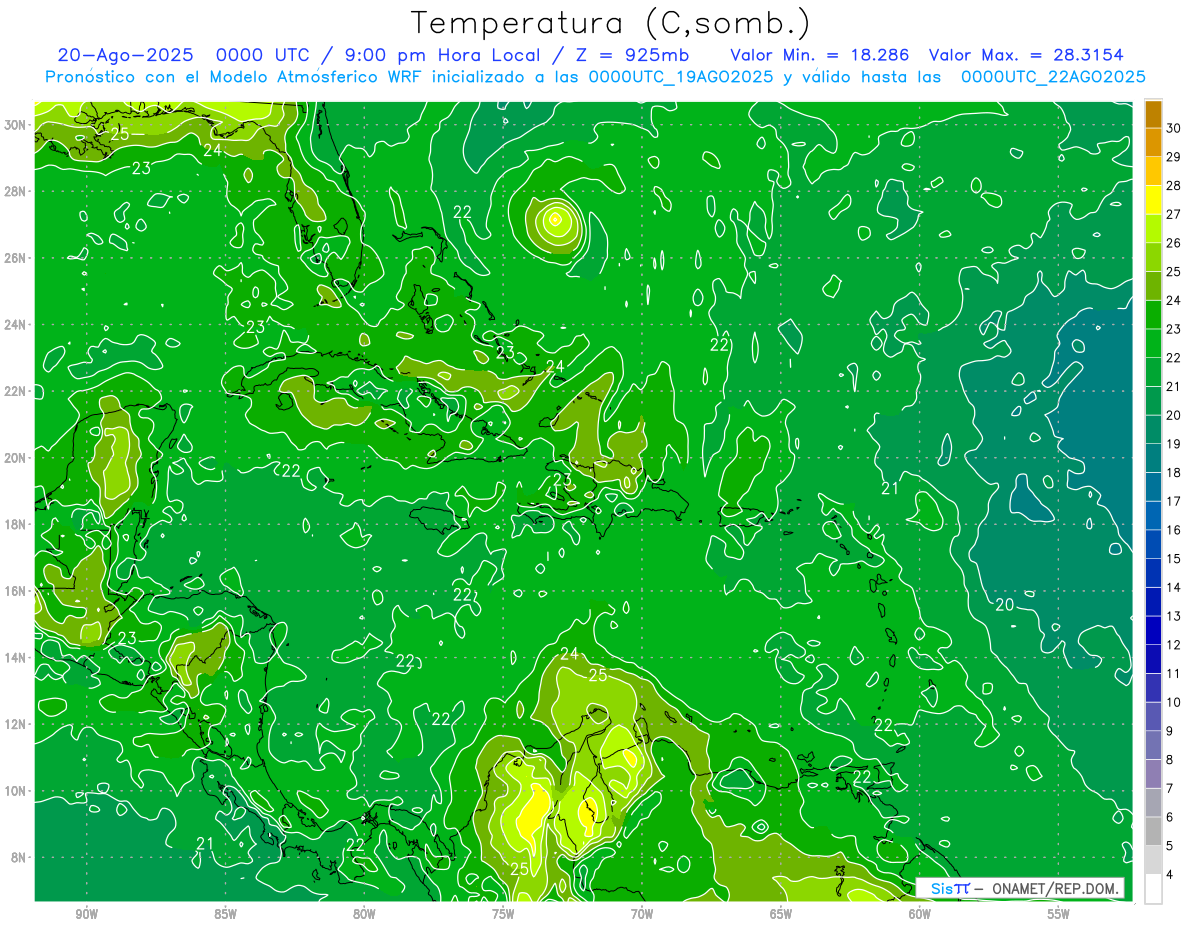
Task: Click the legend value 12
Action: pyautogui.click(x=1173, y=645)
